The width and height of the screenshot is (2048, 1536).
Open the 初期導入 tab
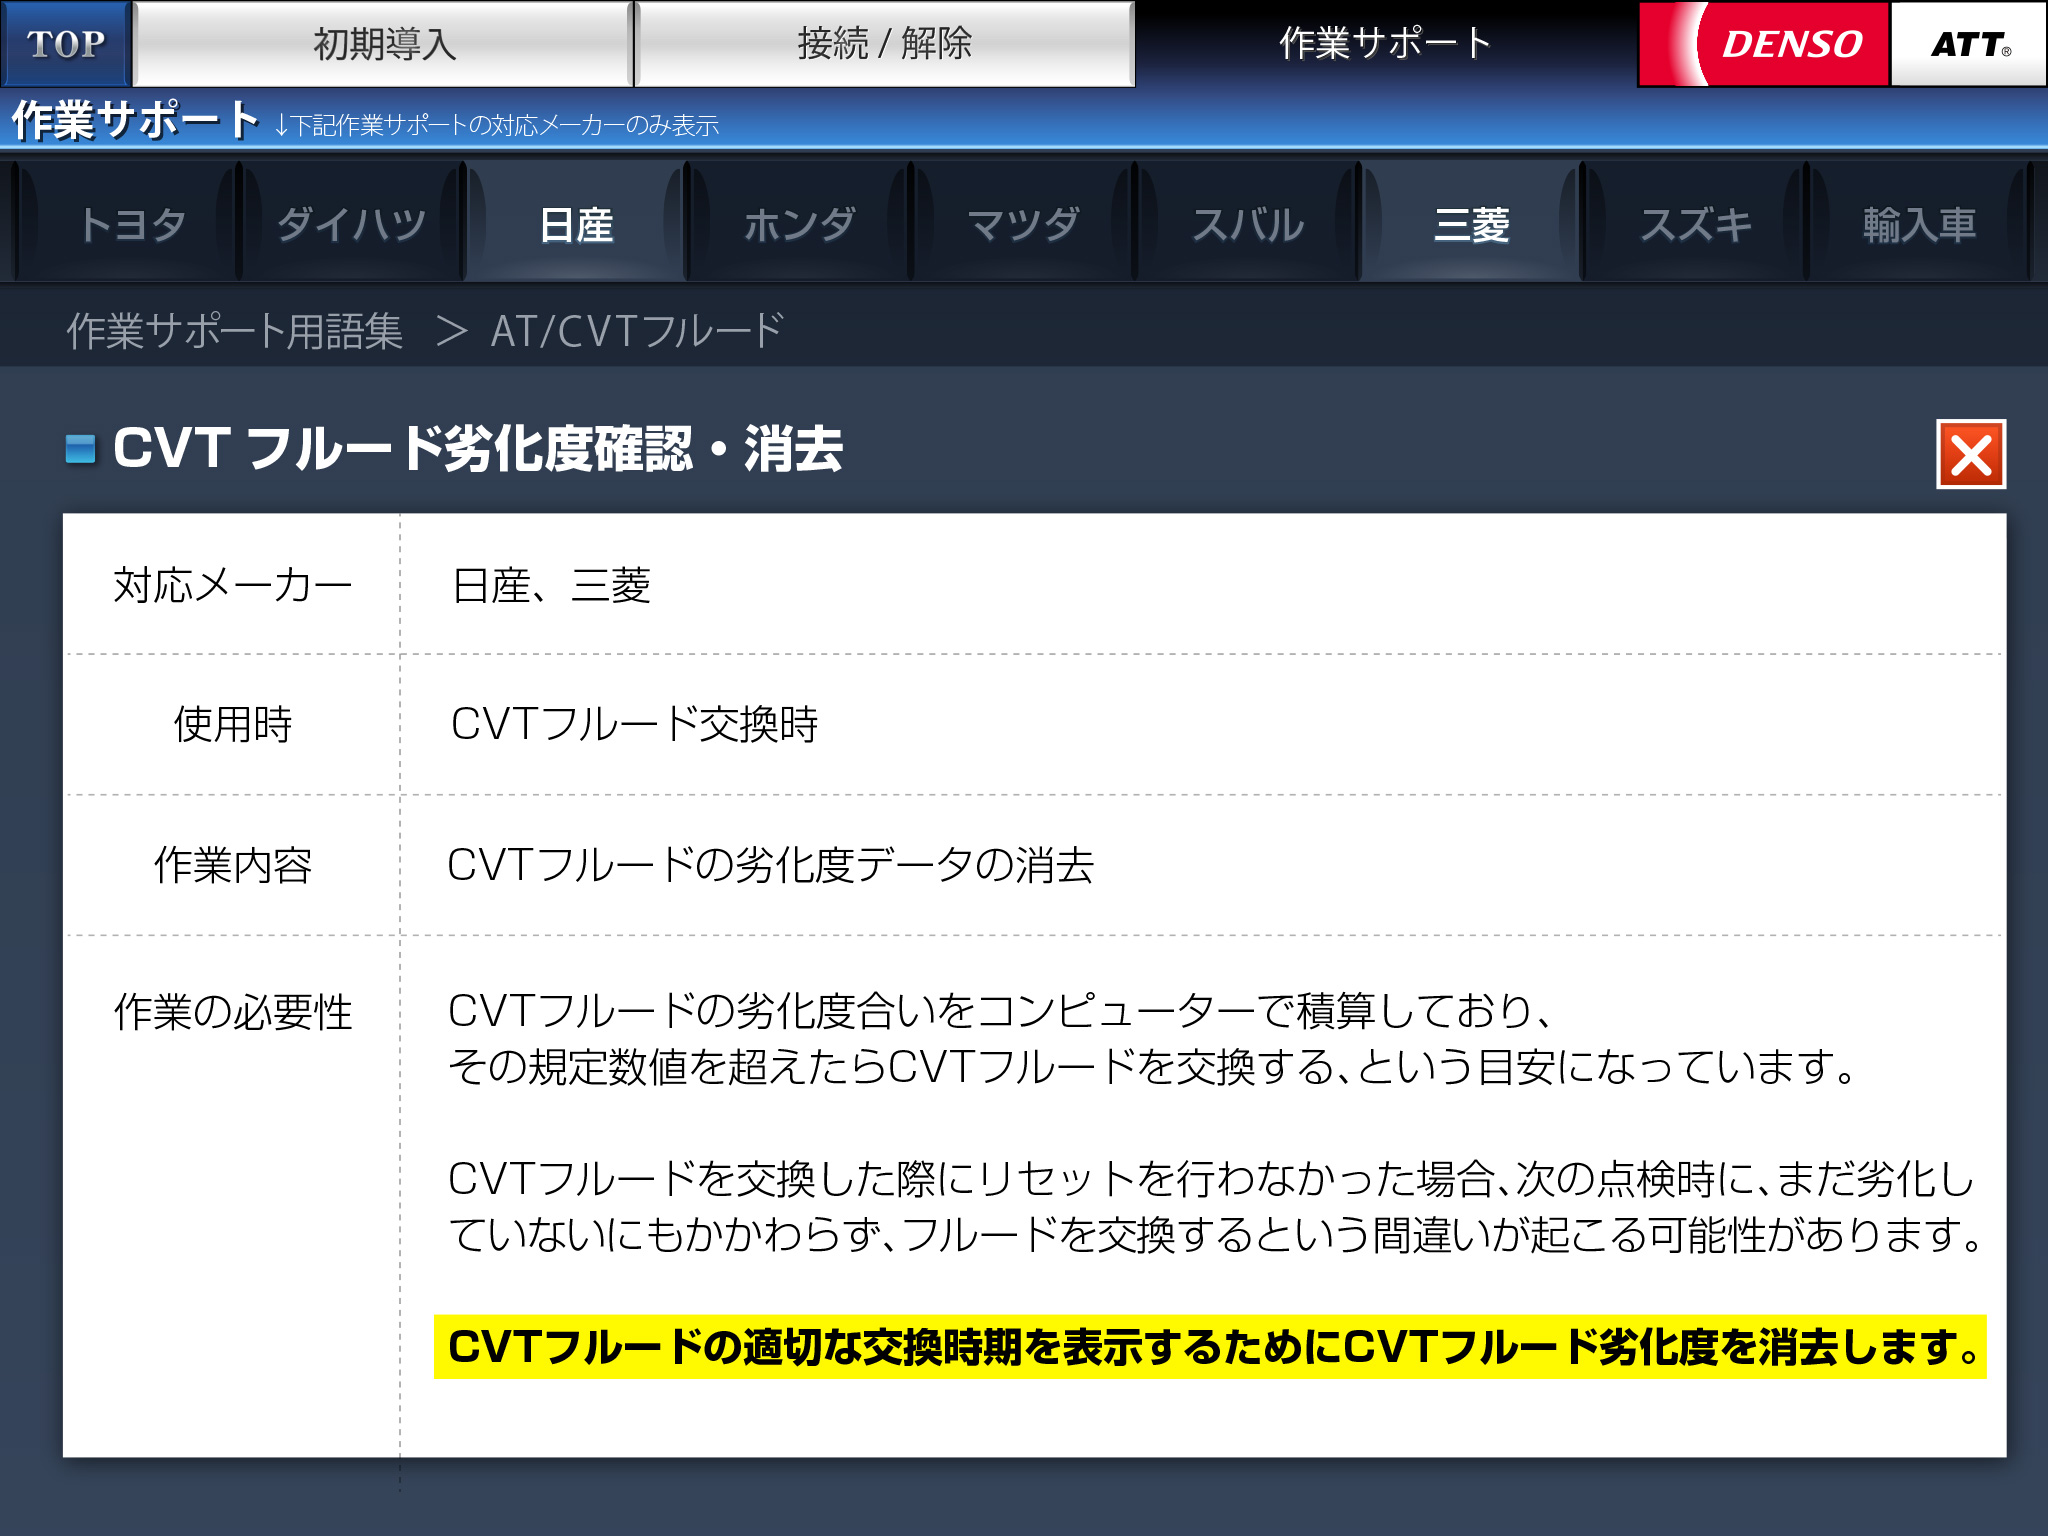[384, 44]
